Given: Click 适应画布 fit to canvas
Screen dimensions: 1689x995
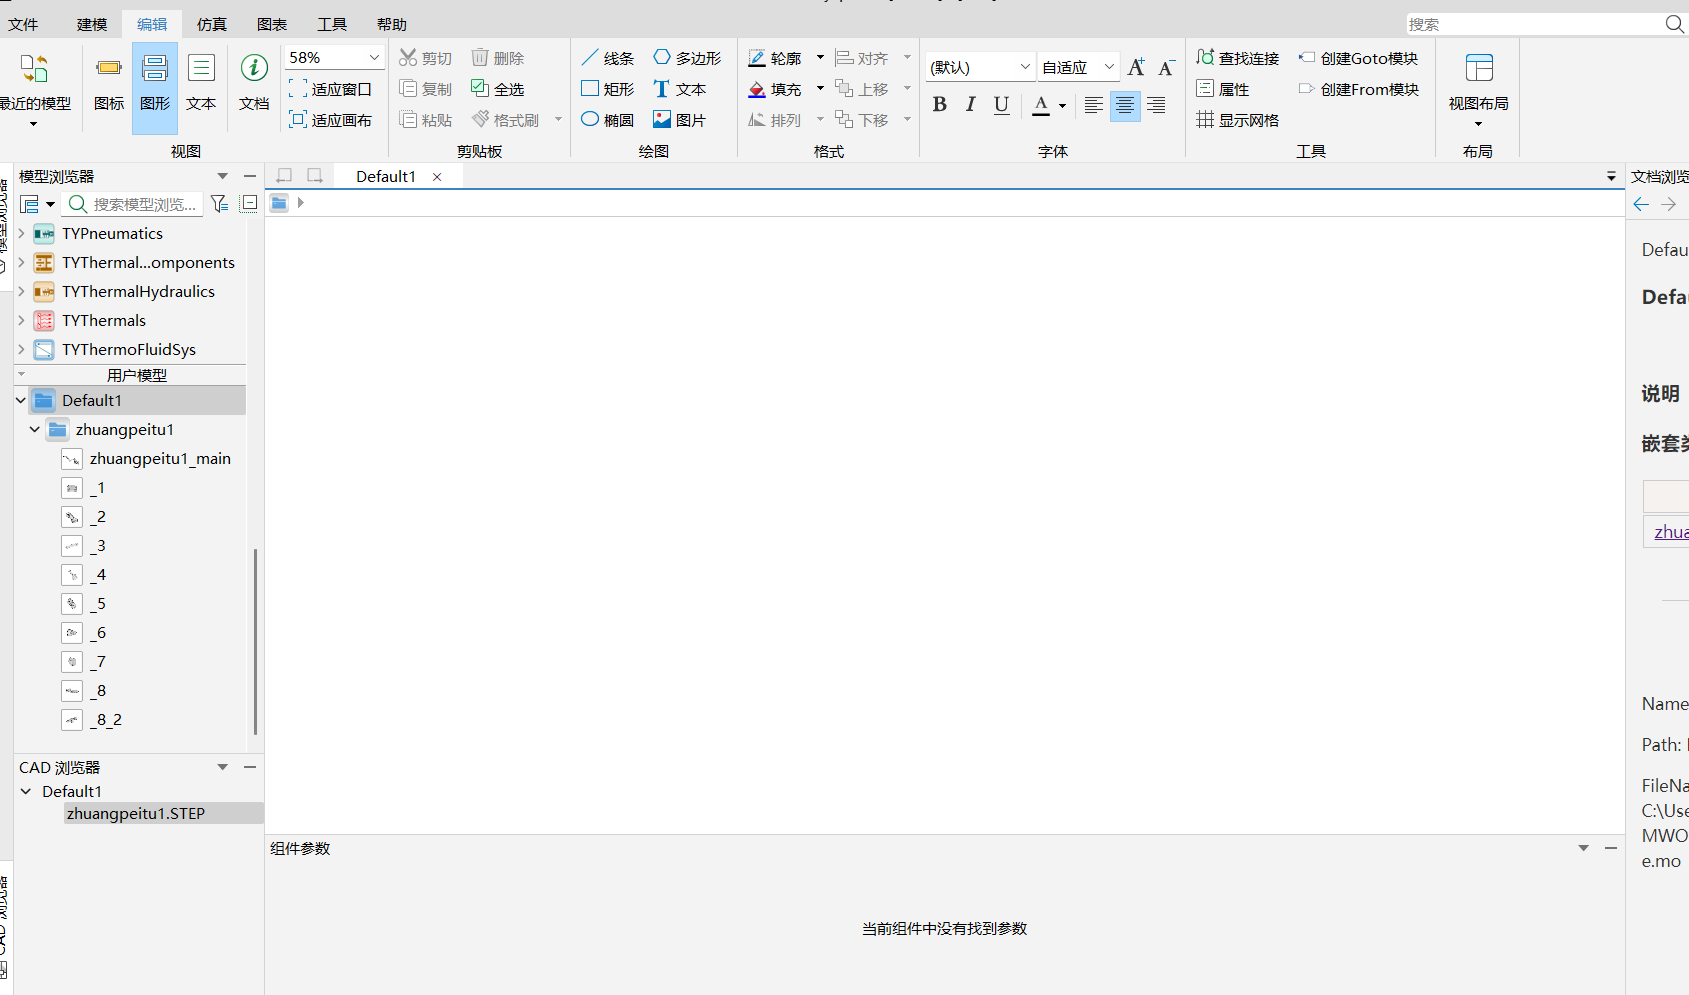Looking at the screenshot, I should pos(330,120).
